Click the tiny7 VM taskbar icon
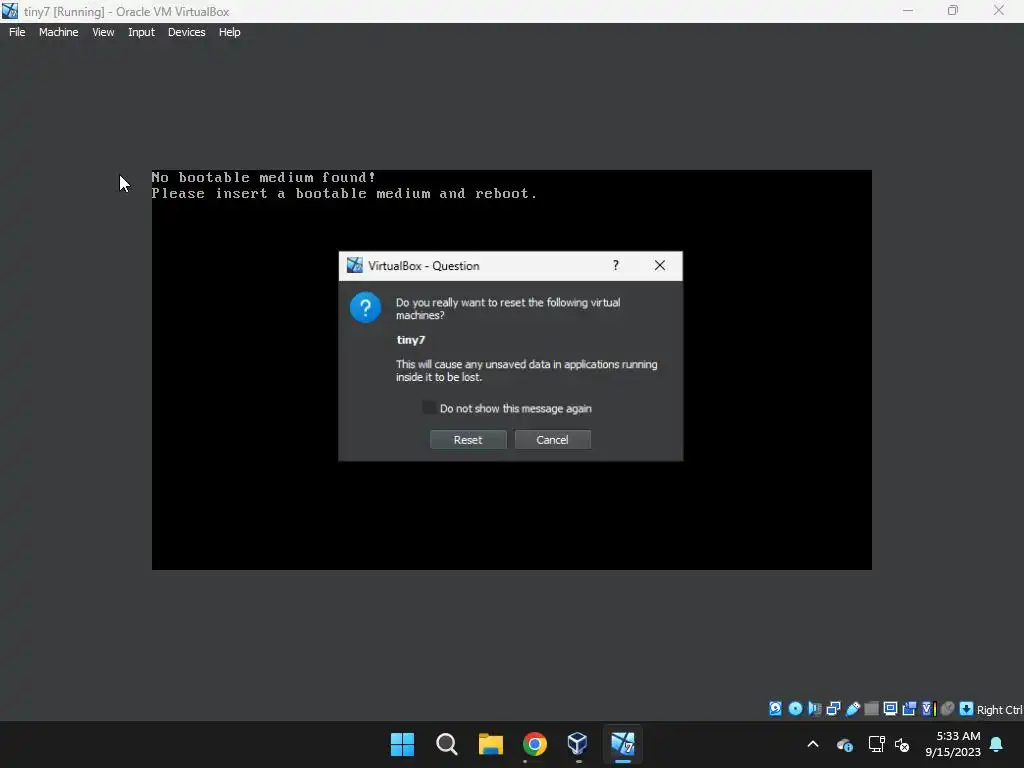This screenshot has width=1024, height=768. [x=622, y=744]
